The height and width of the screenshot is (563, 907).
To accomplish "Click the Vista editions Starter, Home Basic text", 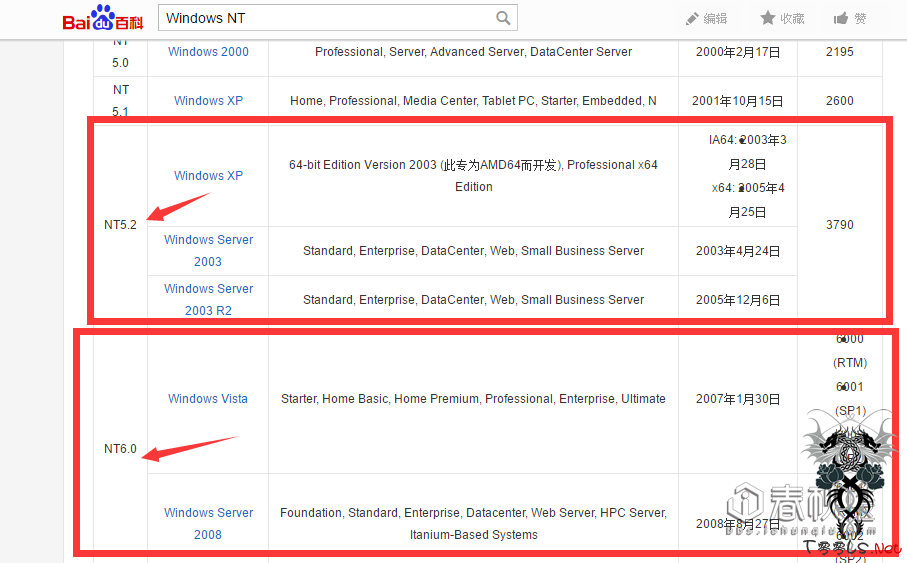I will coord(473,399).
